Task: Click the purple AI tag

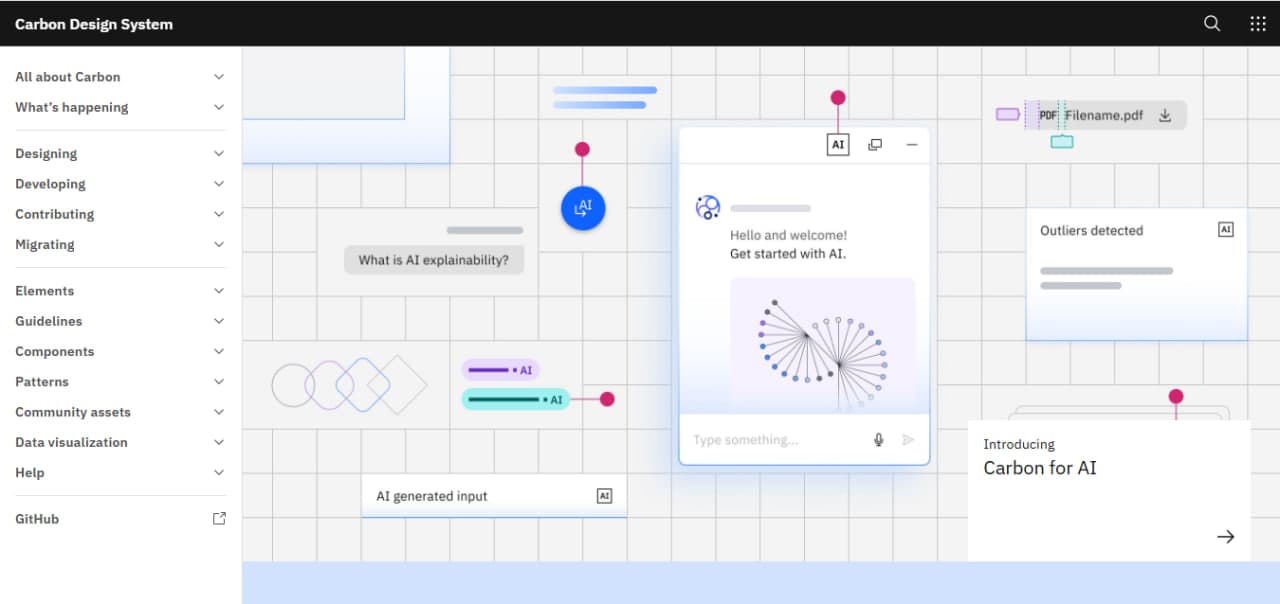Action: 501,370
